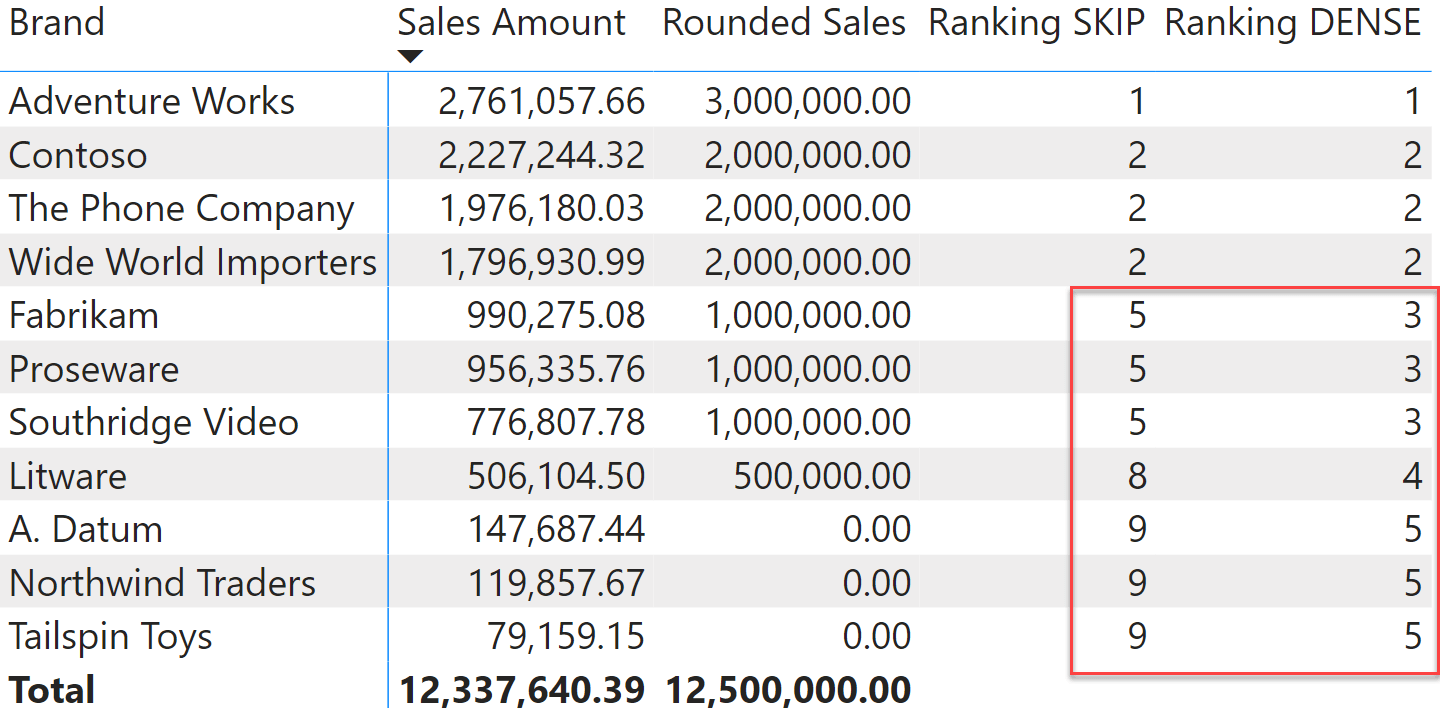Viewport: 1440px width, 708px height.
Task: Click Tailspin Toys' Ranking DENSE value 5
Action: [x=1412, y=636]
